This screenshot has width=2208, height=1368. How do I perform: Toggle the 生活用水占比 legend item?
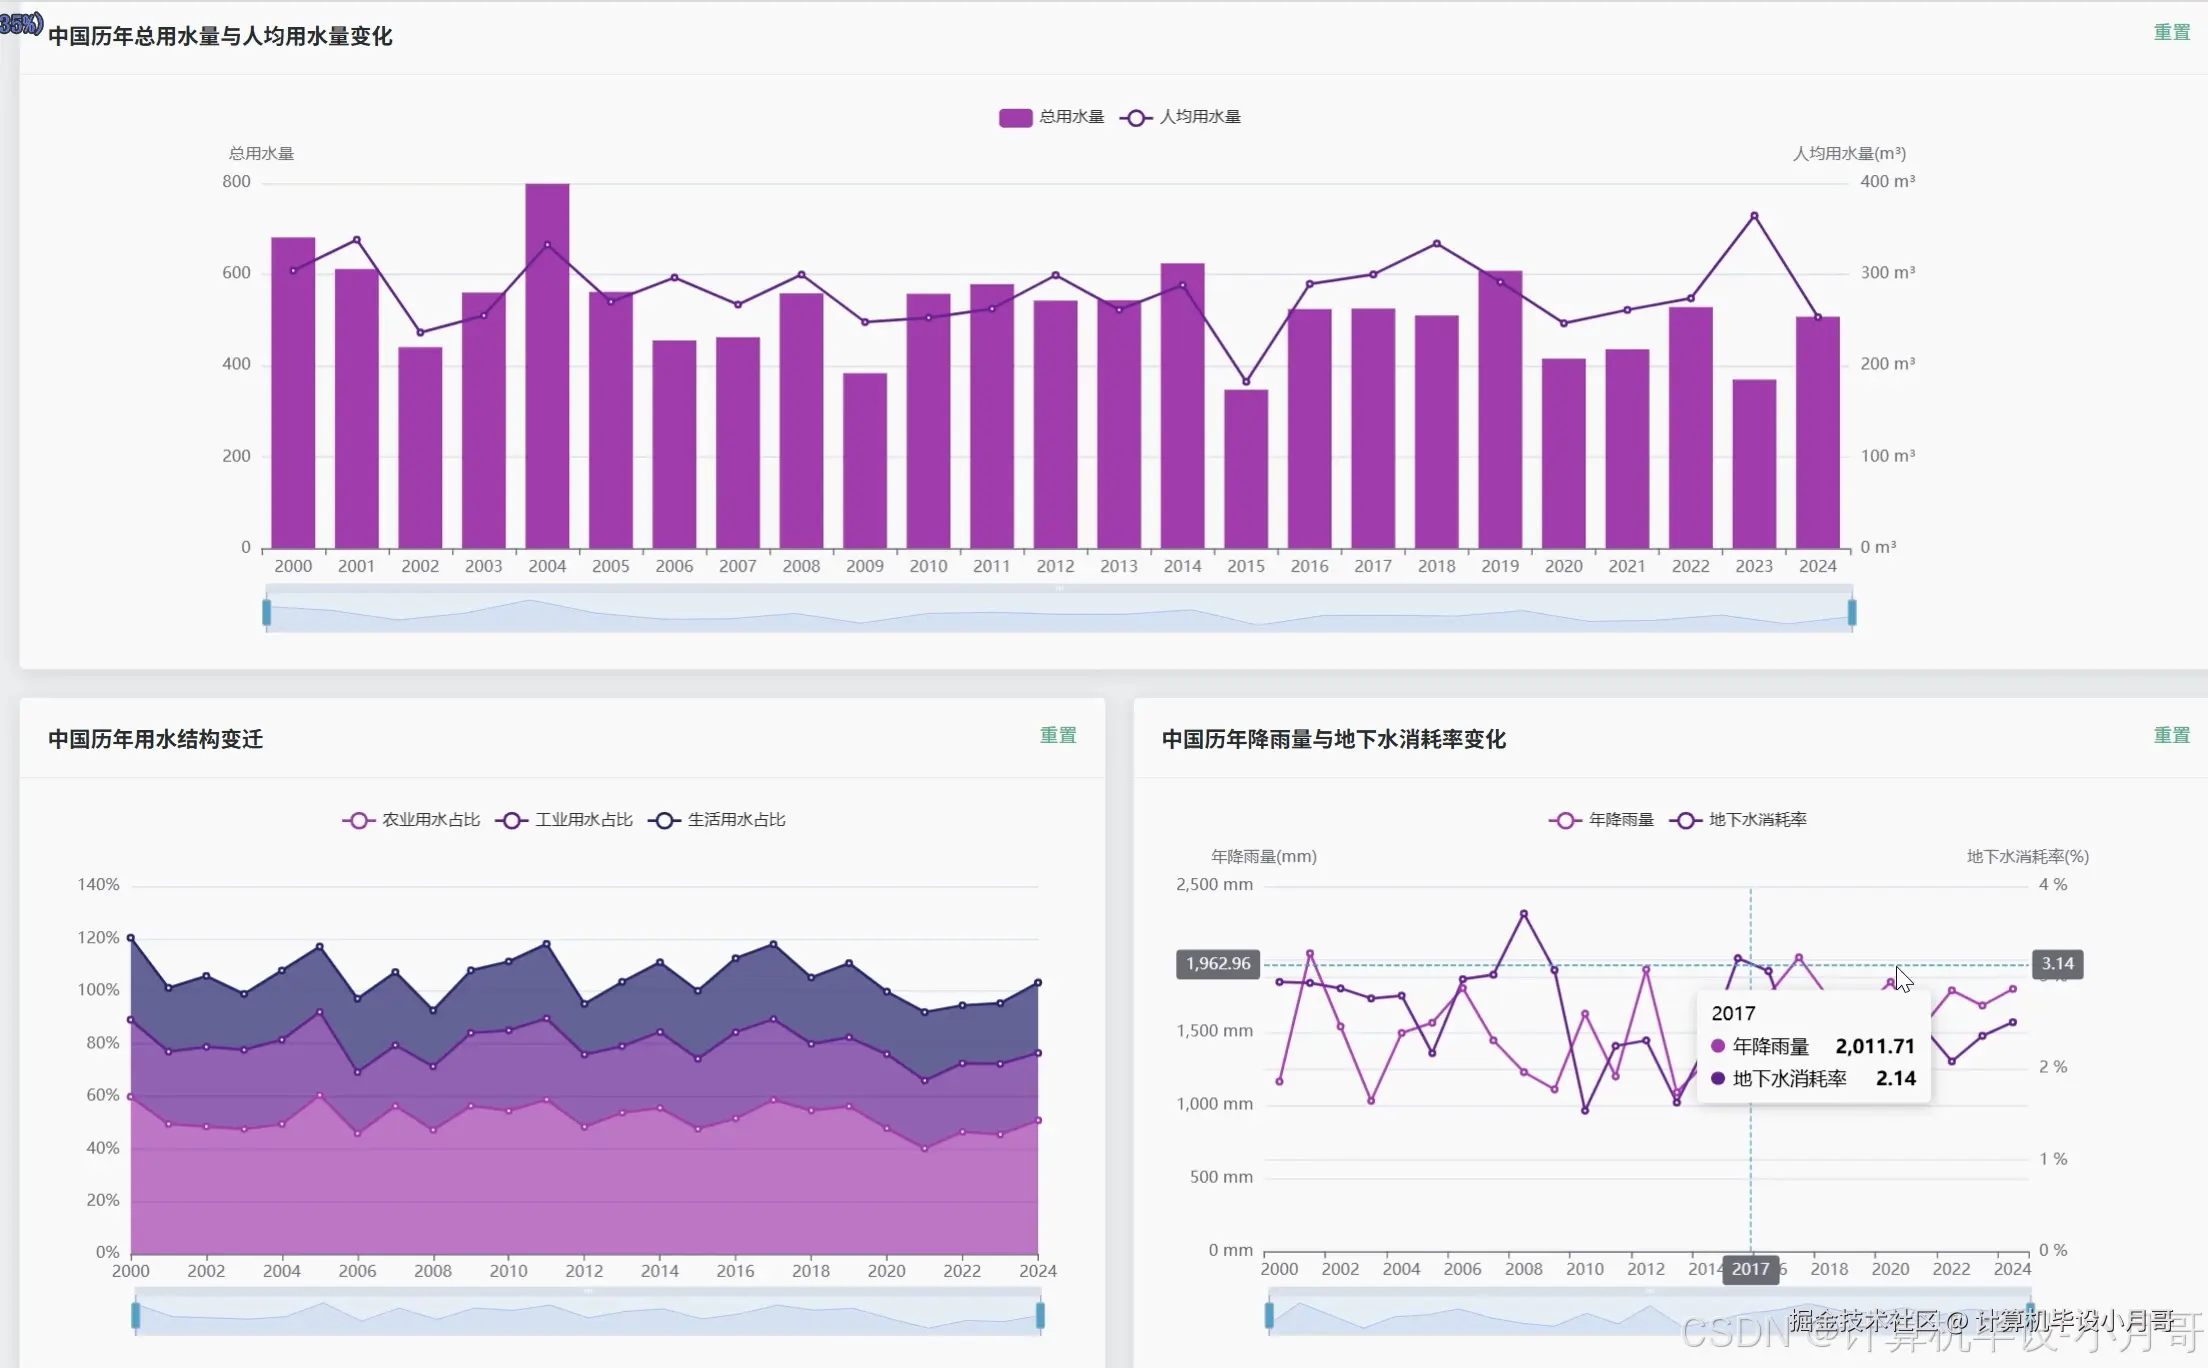717,820
